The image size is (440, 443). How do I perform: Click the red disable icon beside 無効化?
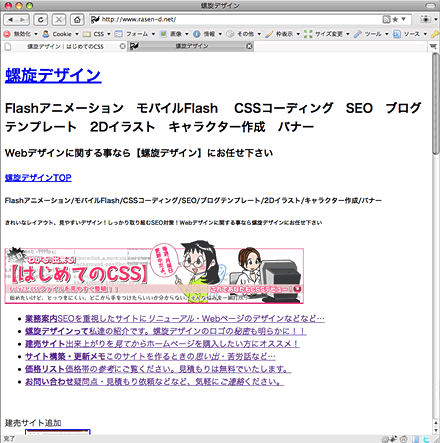pos(7,34)
